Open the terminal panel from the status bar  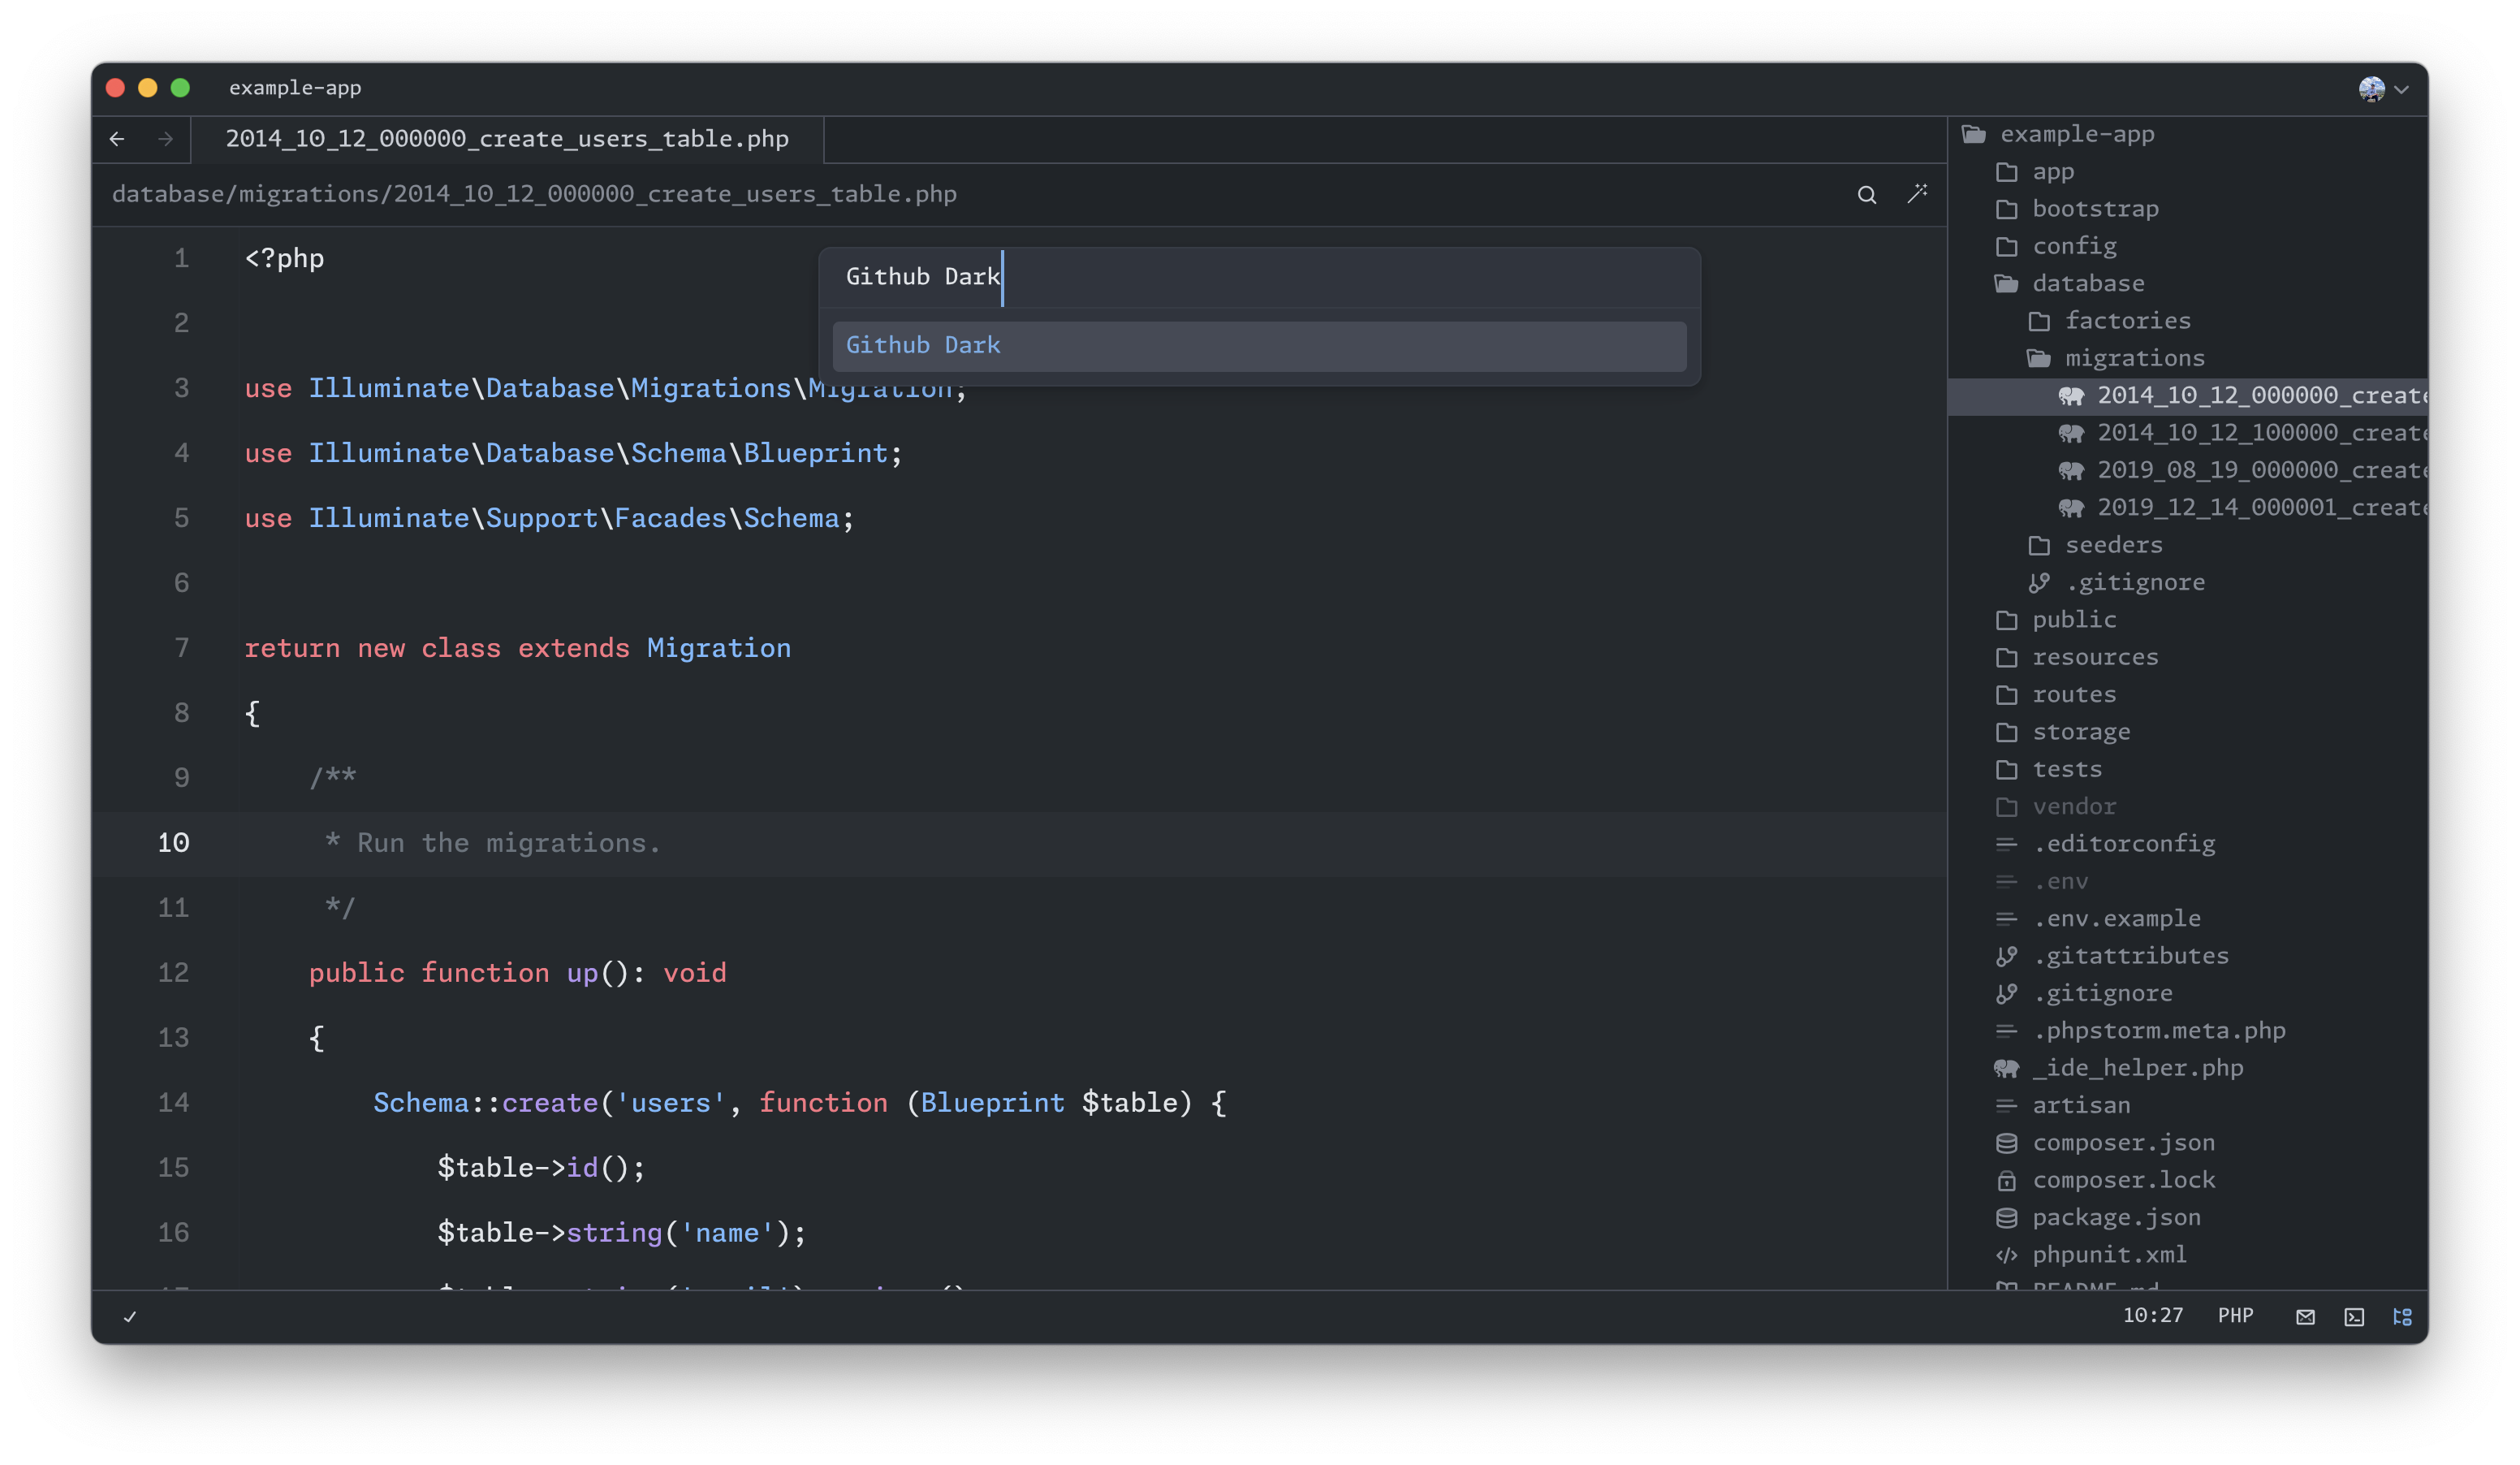tap(2354, 1317)
